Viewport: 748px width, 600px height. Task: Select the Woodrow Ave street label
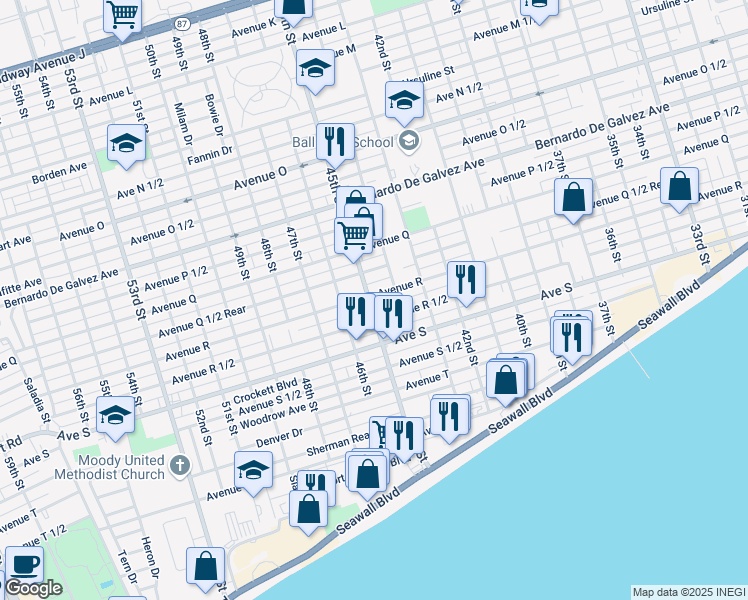(x=273, y=417)
